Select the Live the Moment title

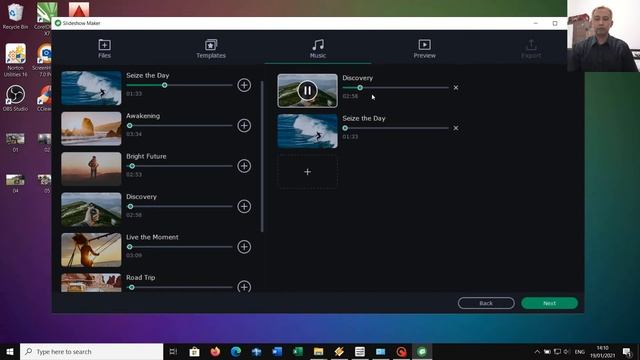pos(152,237)
